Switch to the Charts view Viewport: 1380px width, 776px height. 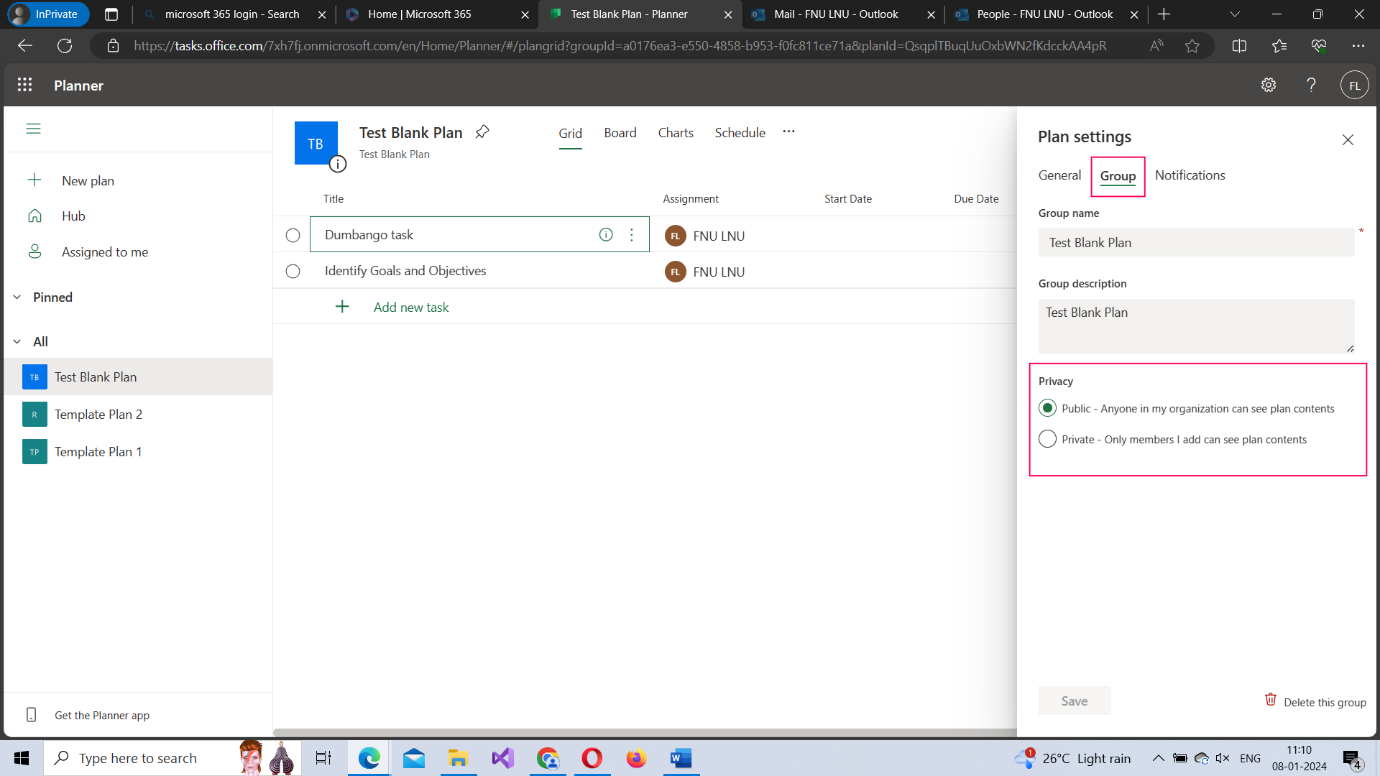pyautogui.click(x=676, y=133)
